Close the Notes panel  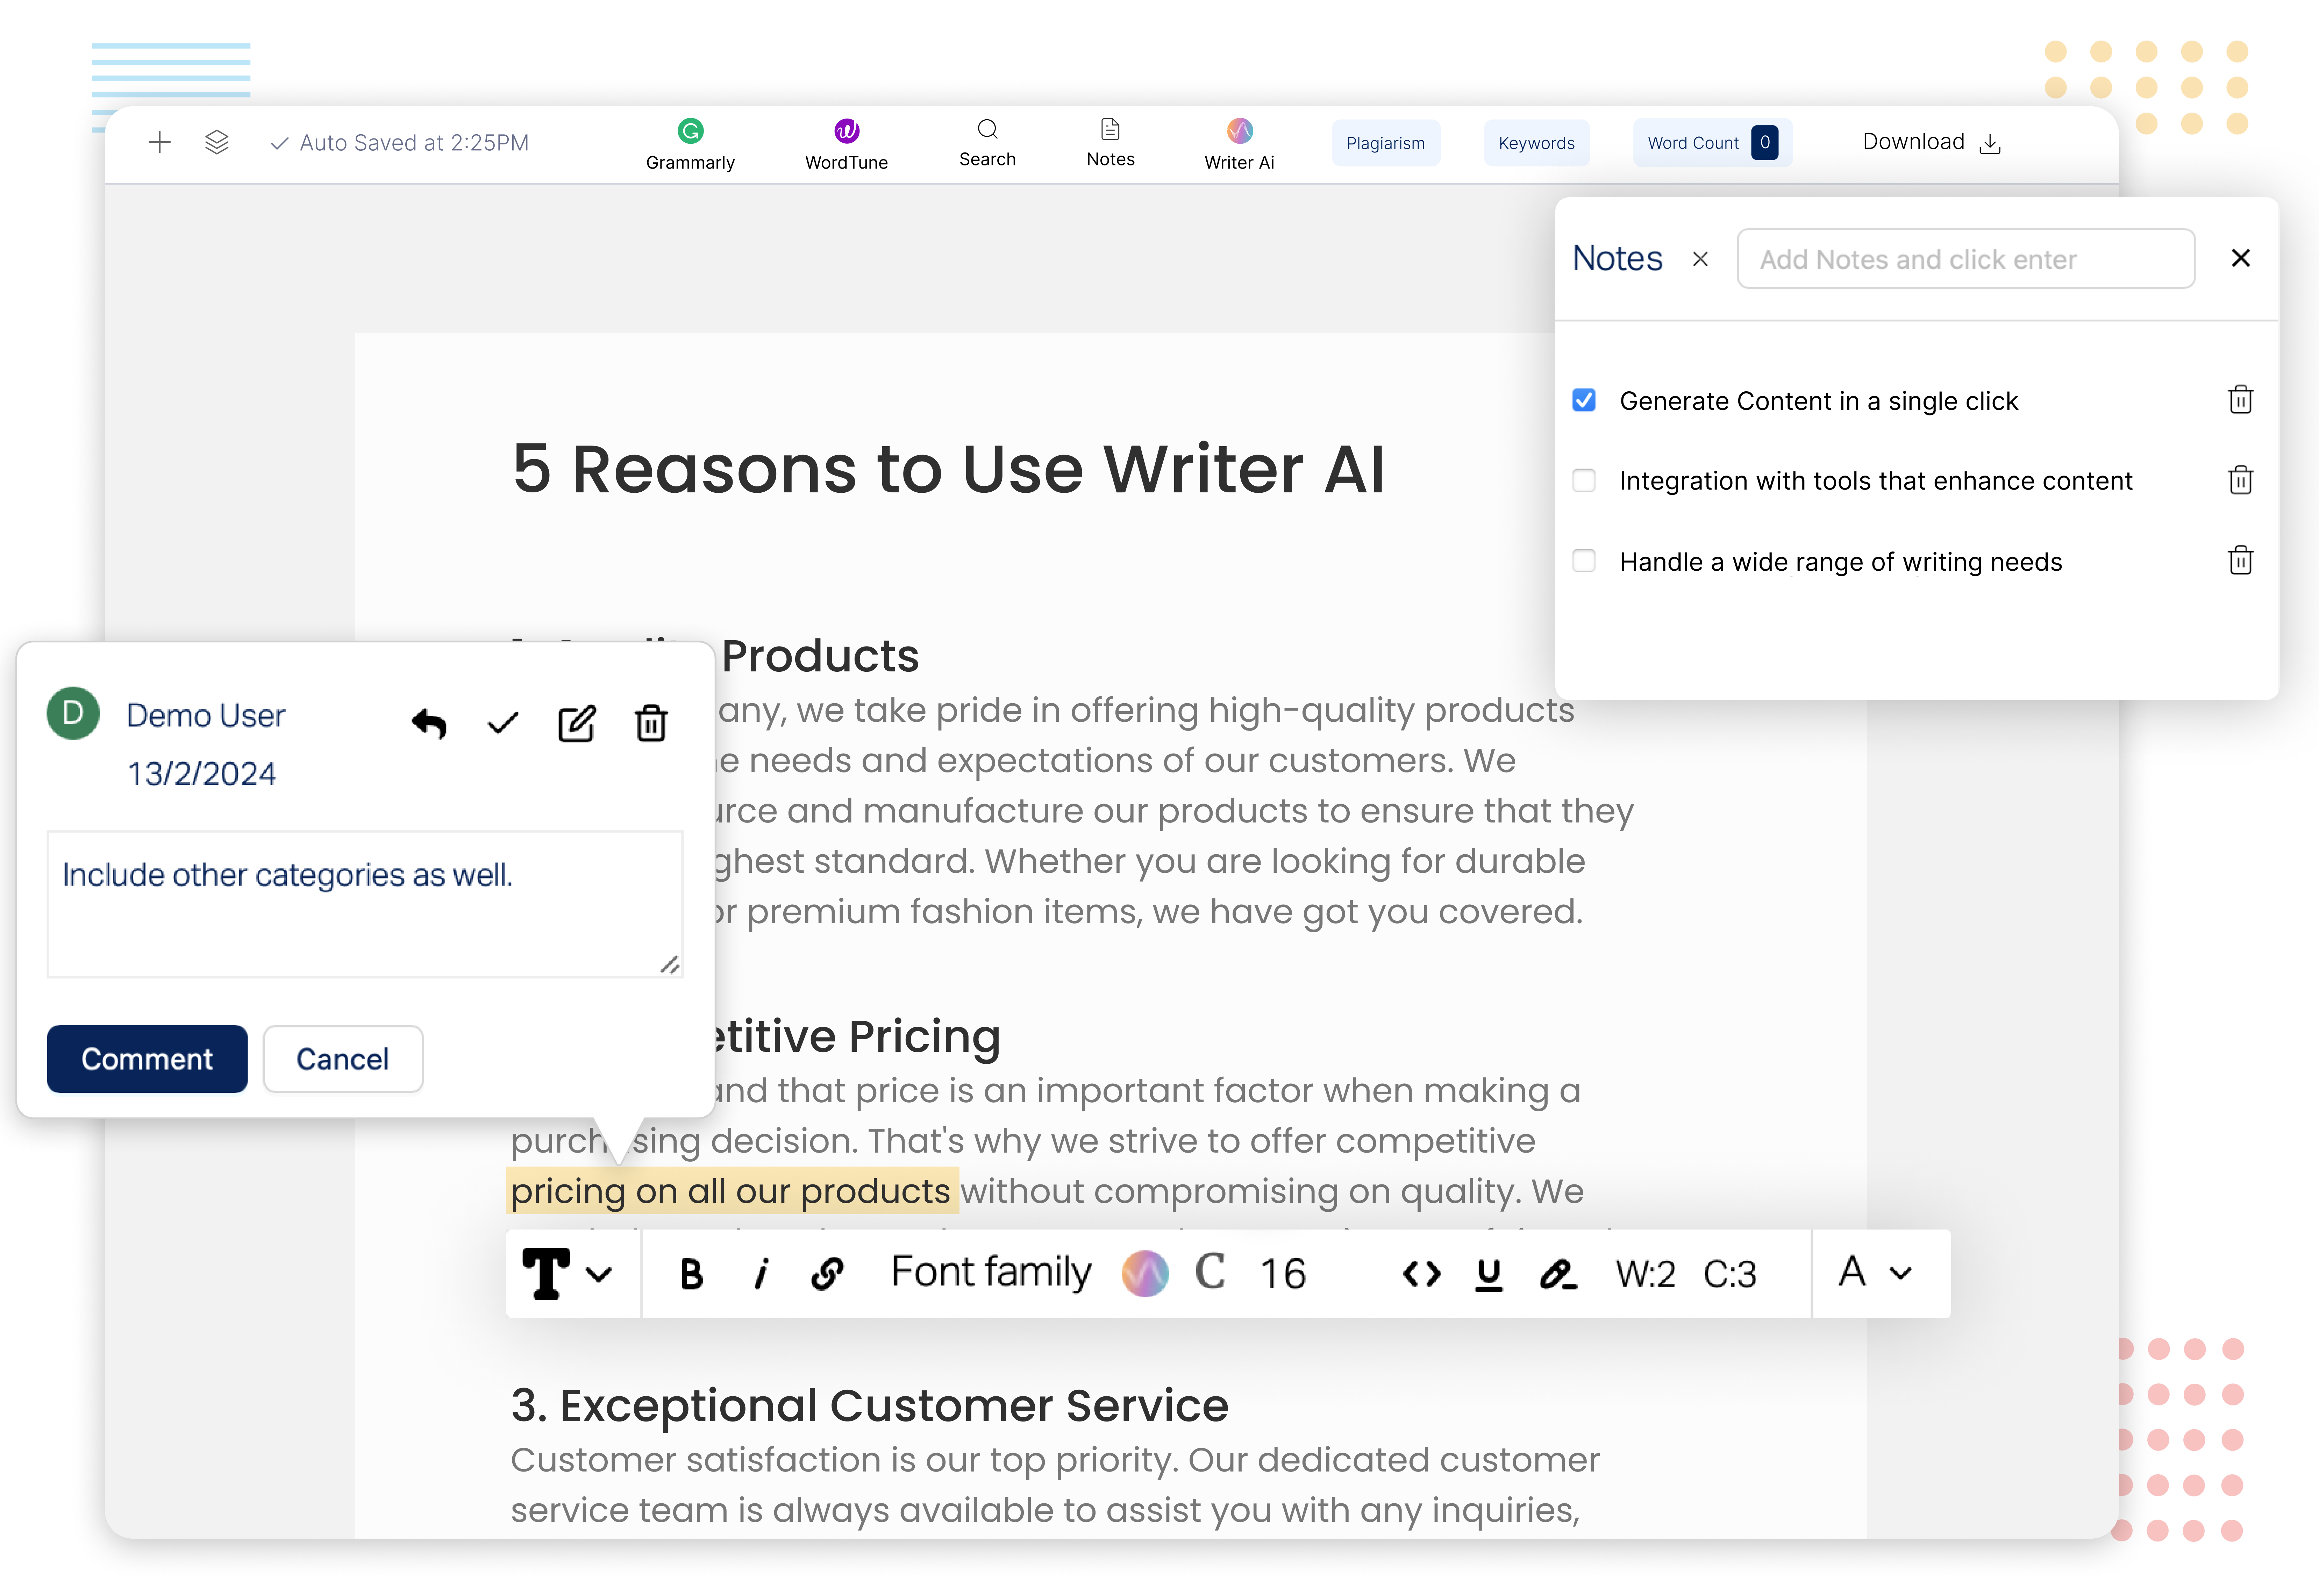(2241, 258)
